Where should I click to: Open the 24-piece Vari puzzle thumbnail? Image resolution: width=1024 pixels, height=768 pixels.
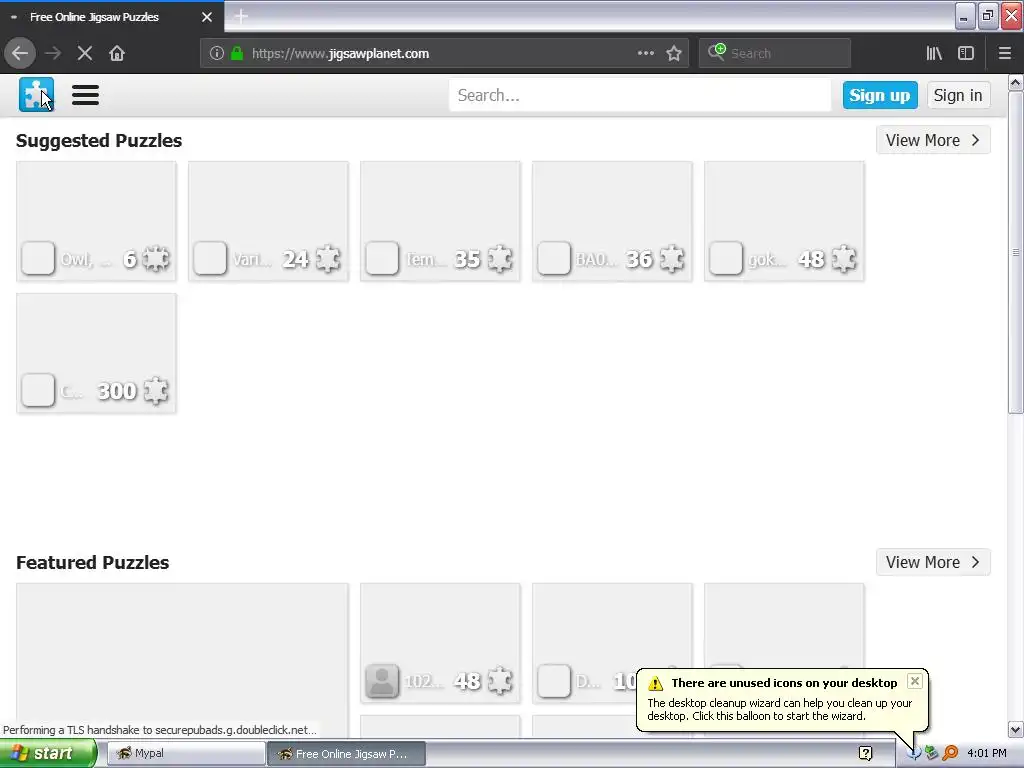point(268,221)
